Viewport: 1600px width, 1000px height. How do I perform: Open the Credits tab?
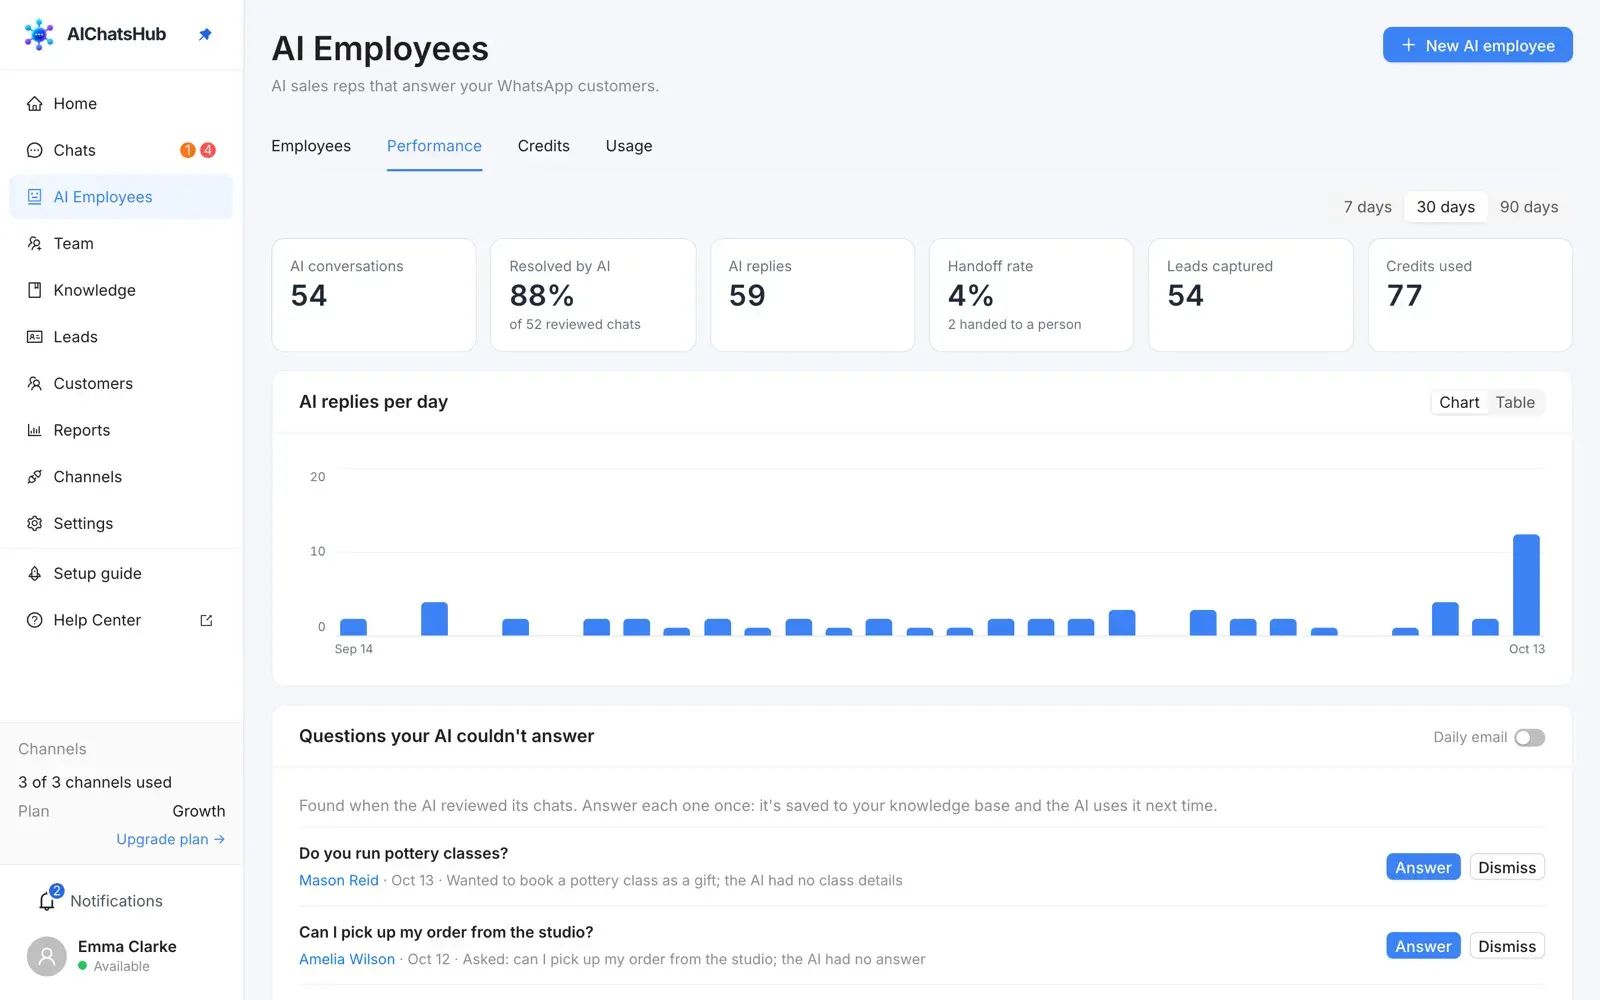544,146
